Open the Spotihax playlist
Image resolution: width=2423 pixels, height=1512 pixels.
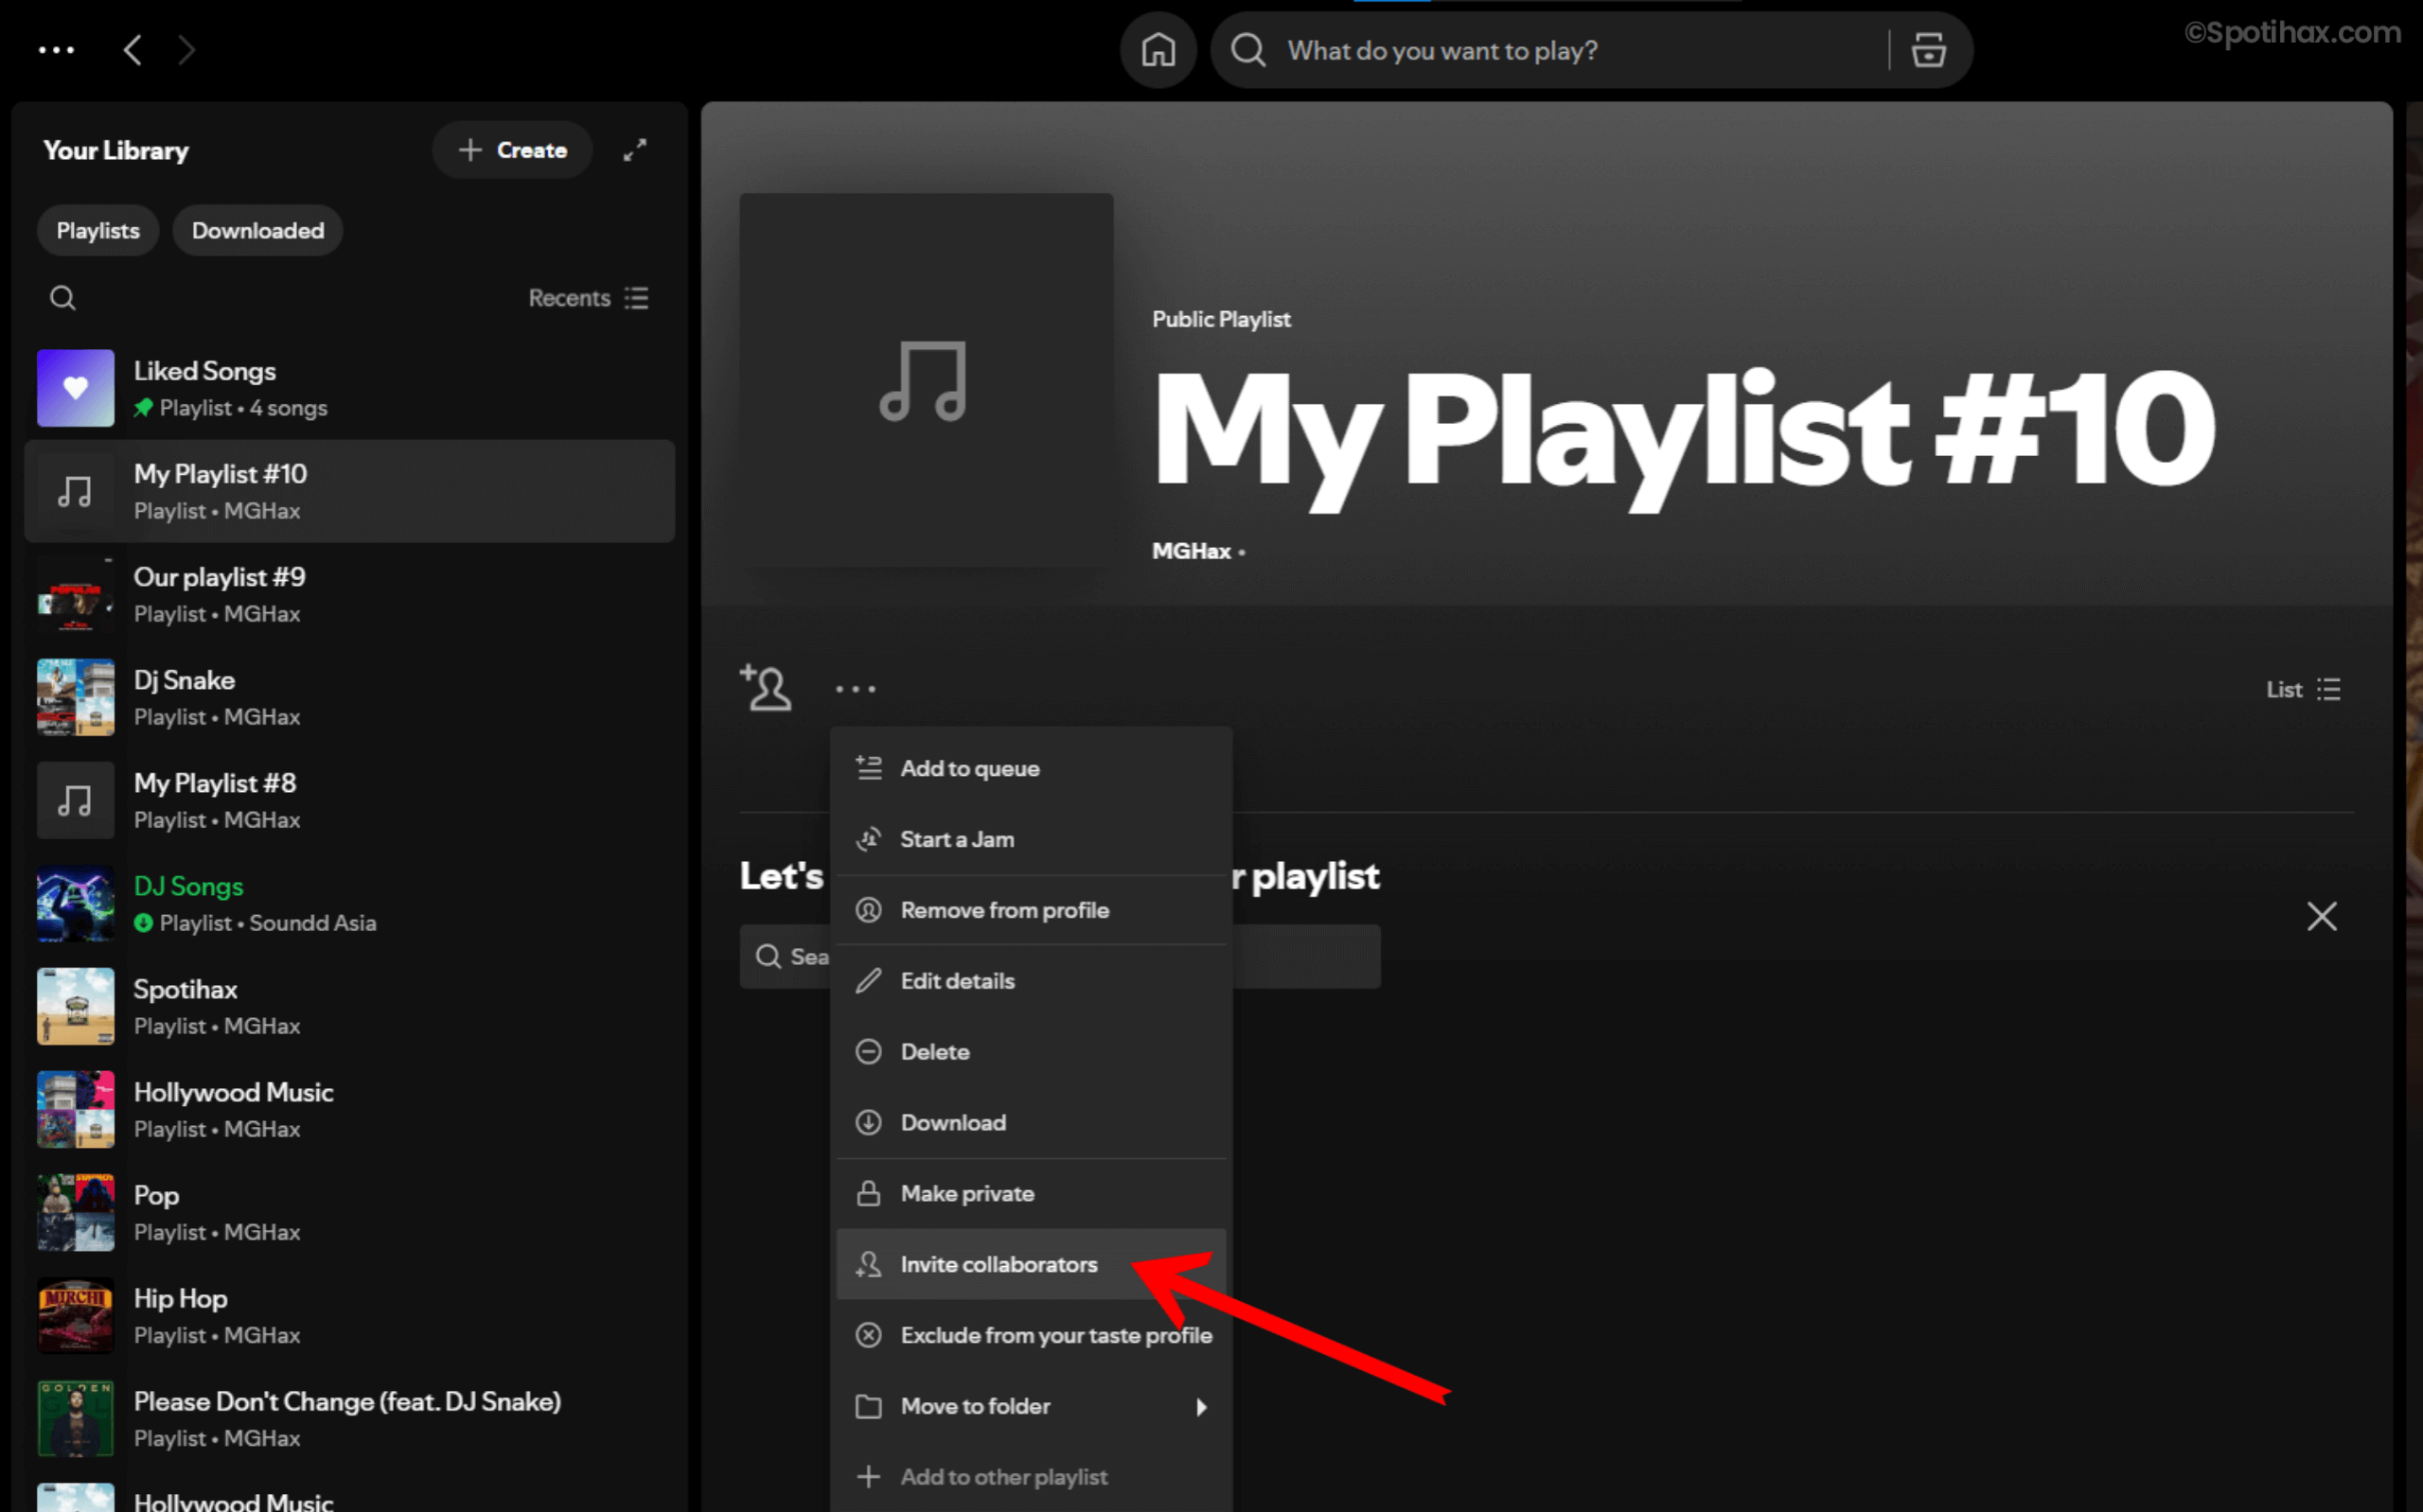tap(349, 1006)
